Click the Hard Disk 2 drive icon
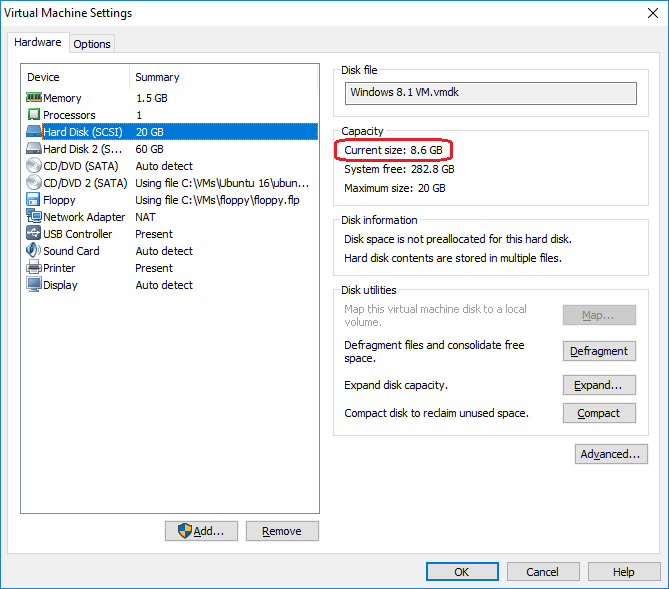Viewport: 669px width, 589px height. click(x=34, y=149)
